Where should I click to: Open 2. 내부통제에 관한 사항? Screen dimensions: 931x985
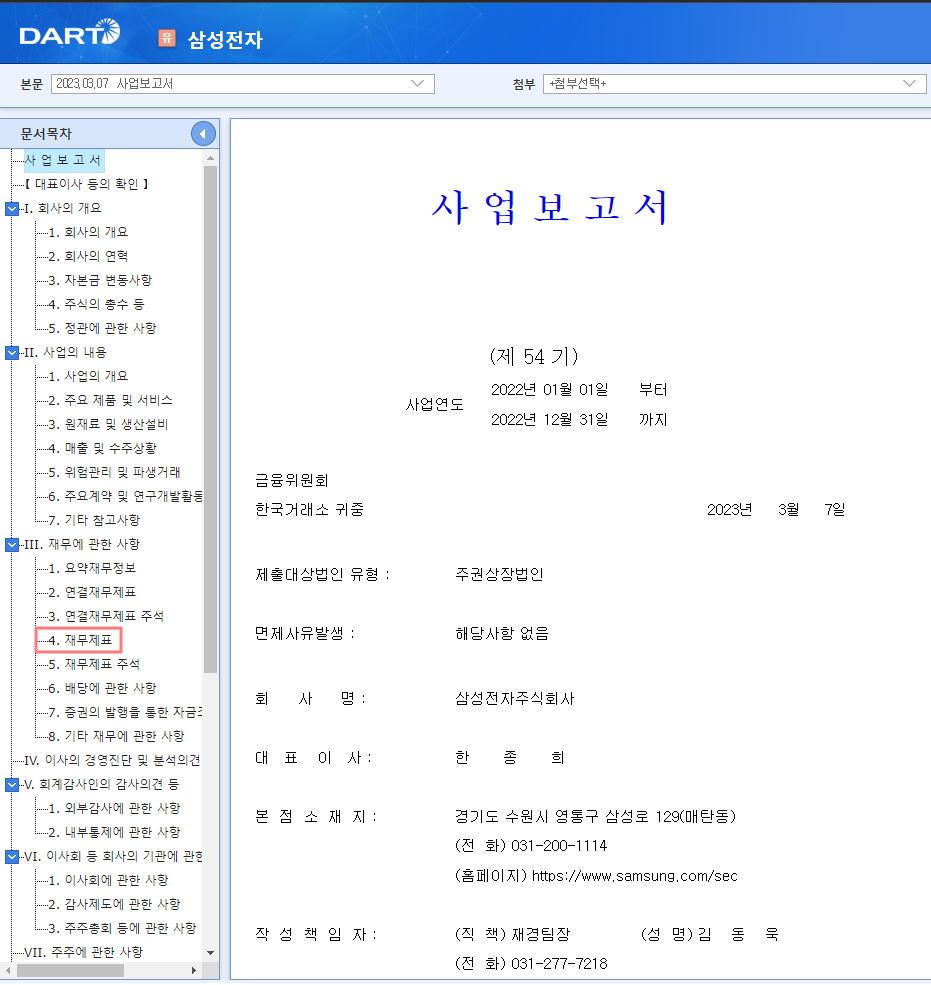coord(114,832)
